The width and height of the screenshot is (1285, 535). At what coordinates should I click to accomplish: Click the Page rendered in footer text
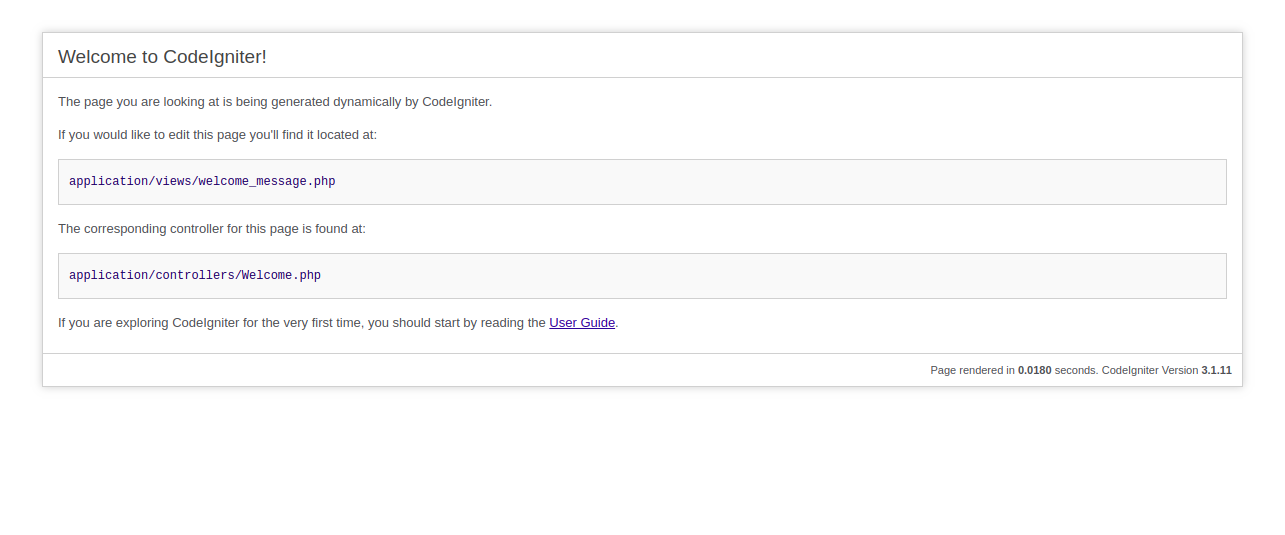pos(972,370)
